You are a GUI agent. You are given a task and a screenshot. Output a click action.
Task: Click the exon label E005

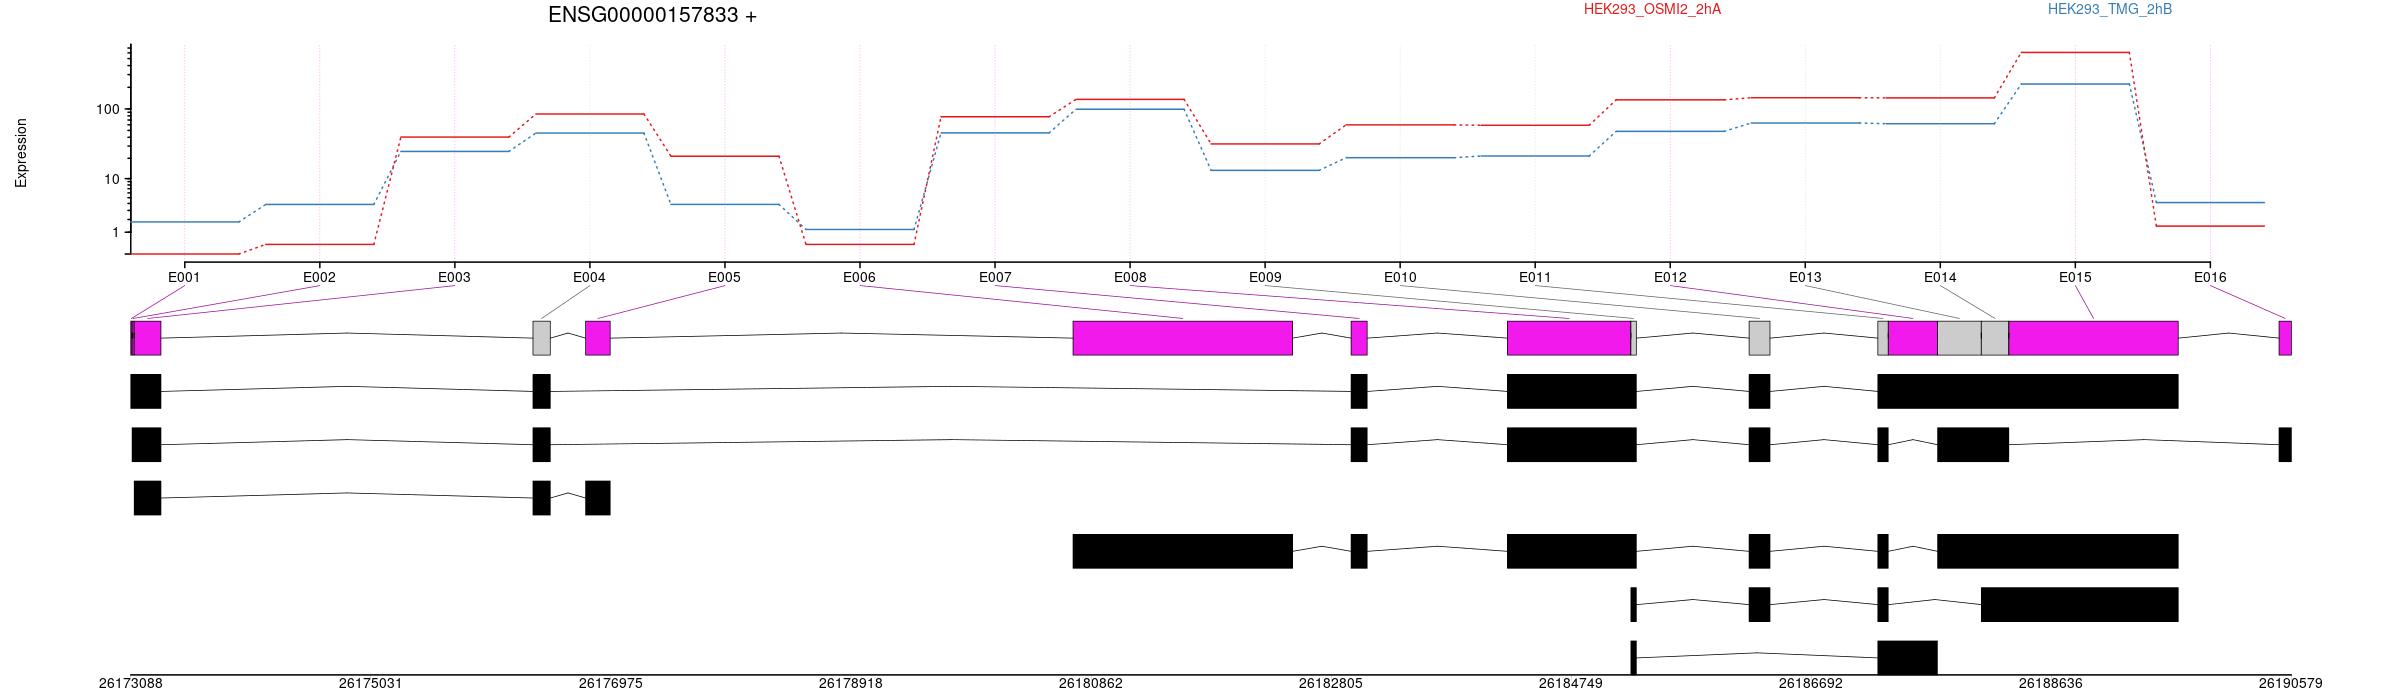[724, 277]
